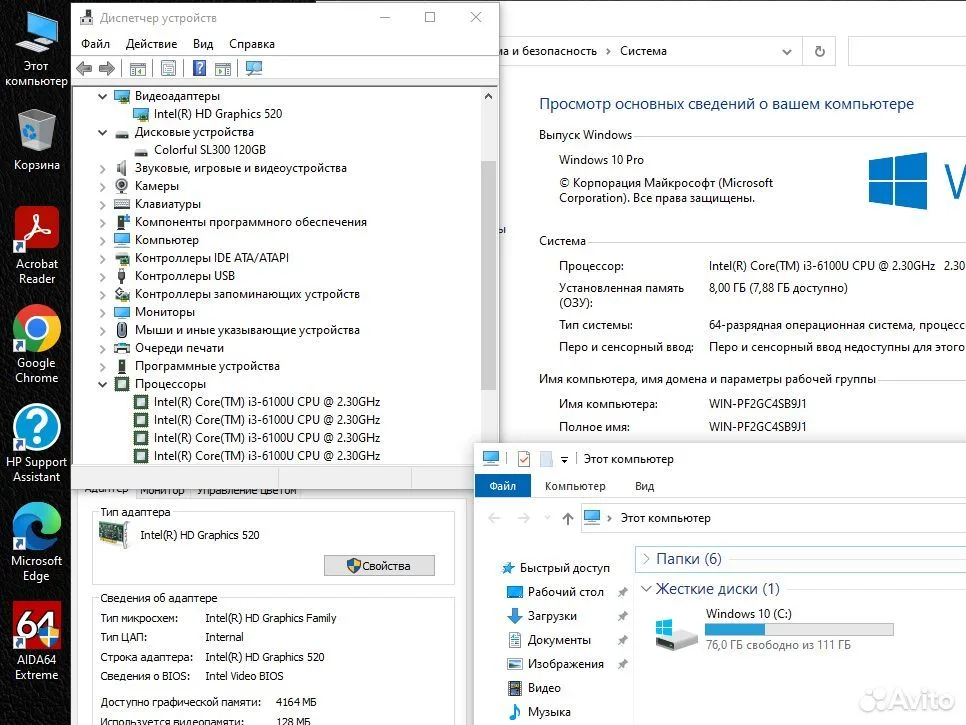The height and width of the screenshot is (725, 966).
Task: Open the Действие menu in Device Manager
Action: 152,44
